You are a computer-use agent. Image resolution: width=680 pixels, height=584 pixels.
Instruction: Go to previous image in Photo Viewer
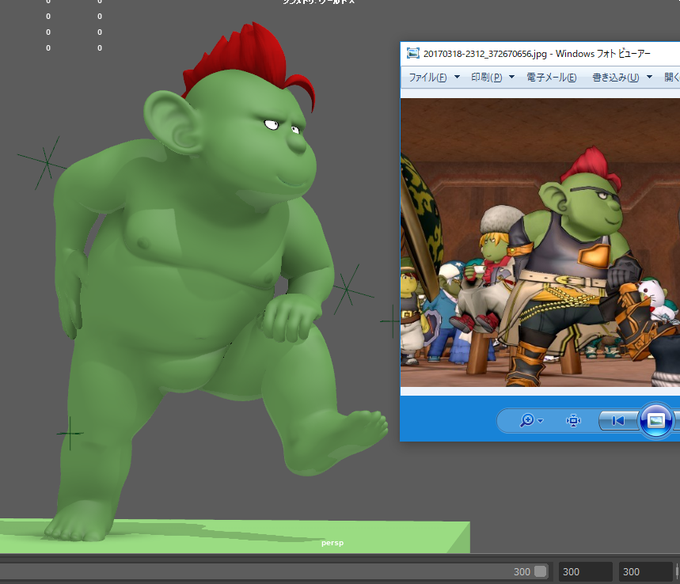tap(618, 421)
